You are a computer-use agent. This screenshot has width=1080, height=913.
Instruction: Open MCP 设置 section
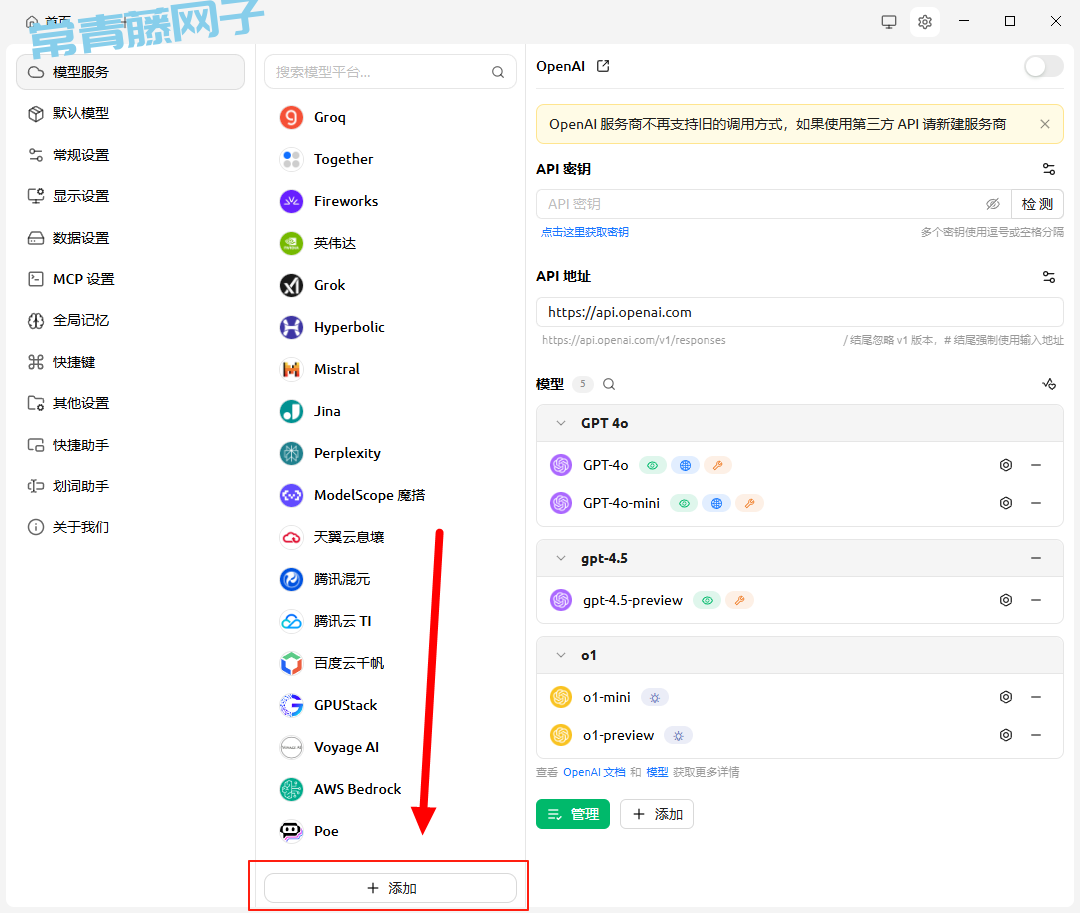130,280
